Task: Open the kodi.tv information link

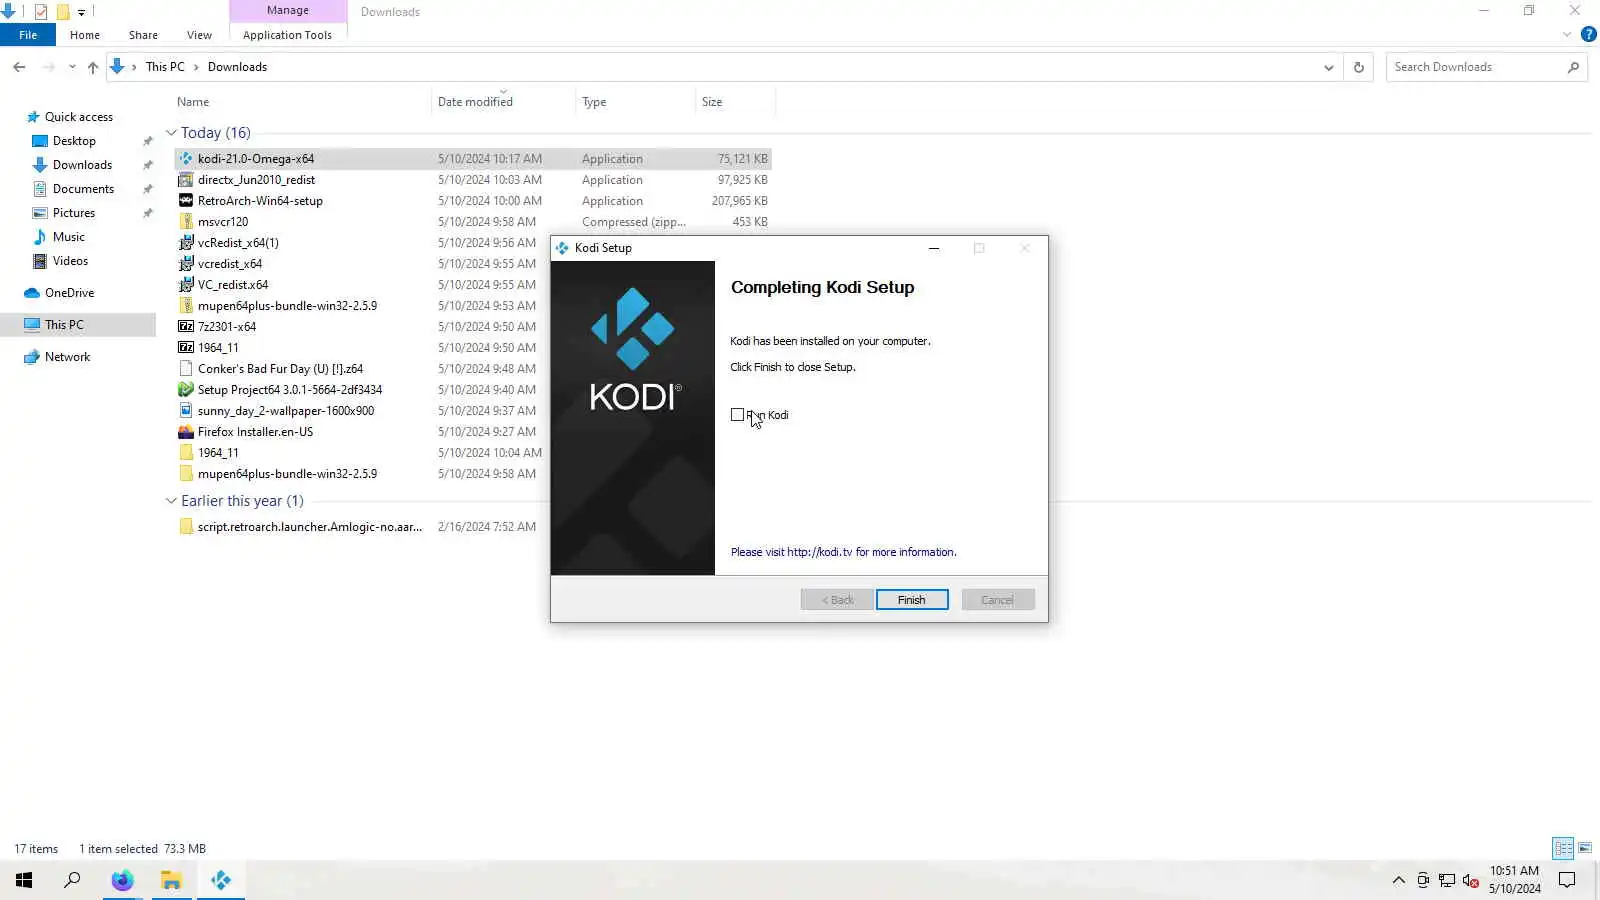Action: 843,552
